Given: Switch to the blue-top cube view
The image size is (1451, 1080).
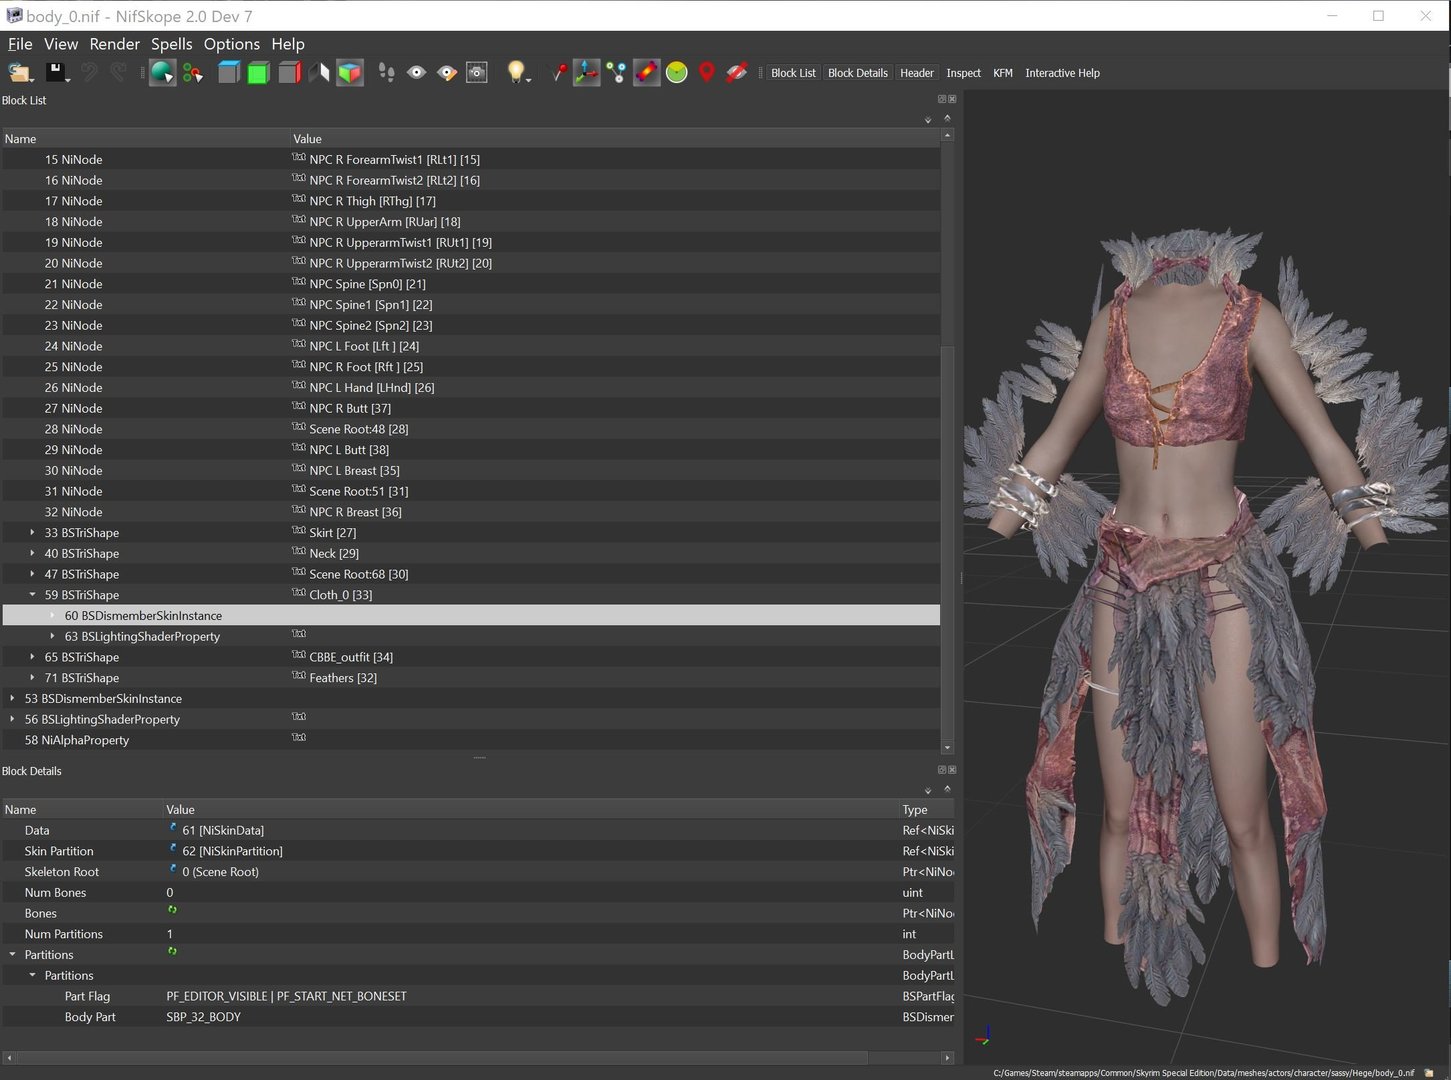Looking at the screenshot, I should tap(228, 72).
